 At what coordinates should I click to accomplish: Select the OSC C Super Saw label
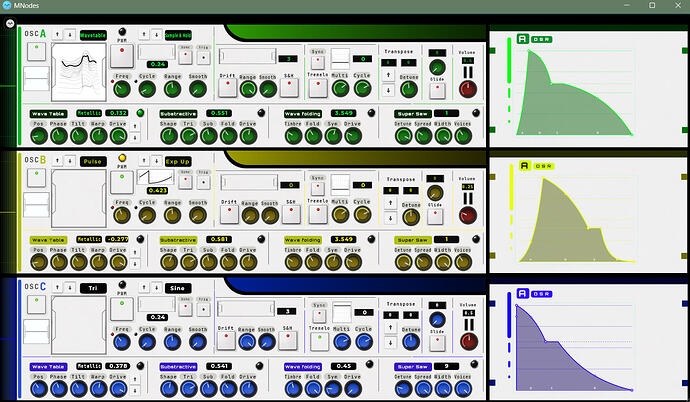412,366
